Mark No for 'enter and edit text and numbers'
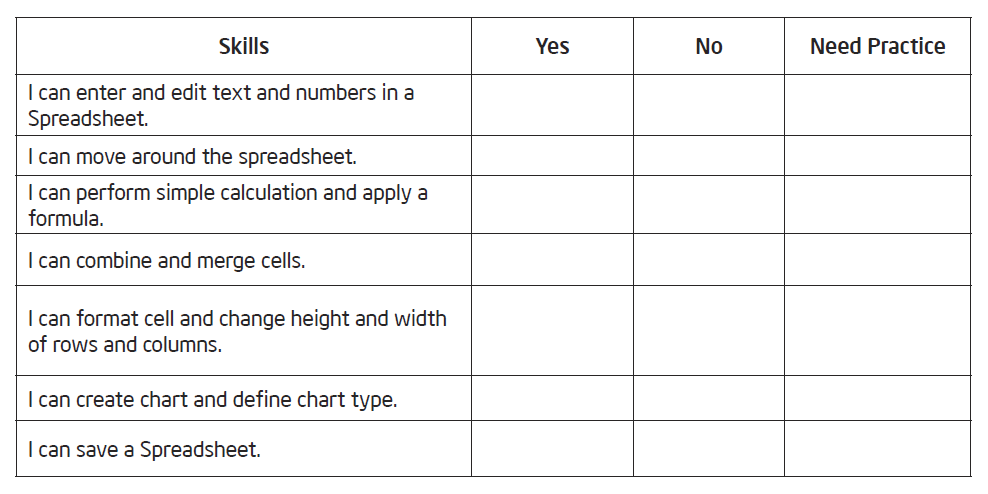Screen dimensions: 988x494 [x=708, y=105]
